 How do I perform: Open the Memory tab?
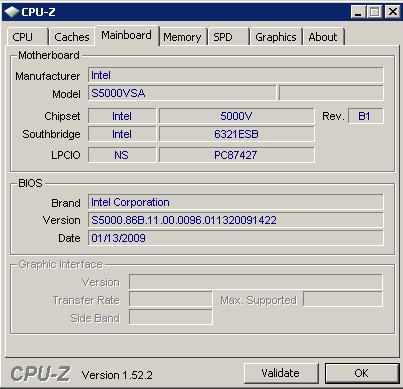[x=182, y=37]
